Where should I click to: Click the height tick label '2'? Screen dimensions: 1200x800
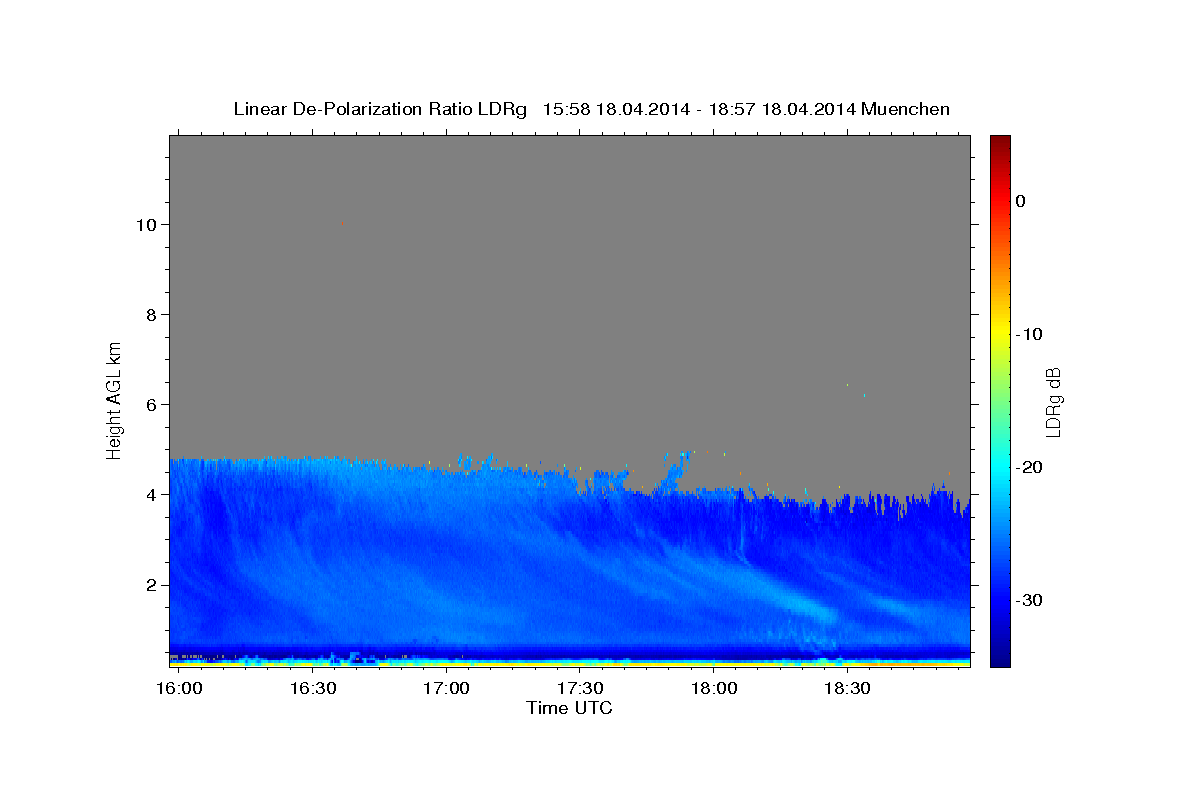coord(151,585)
